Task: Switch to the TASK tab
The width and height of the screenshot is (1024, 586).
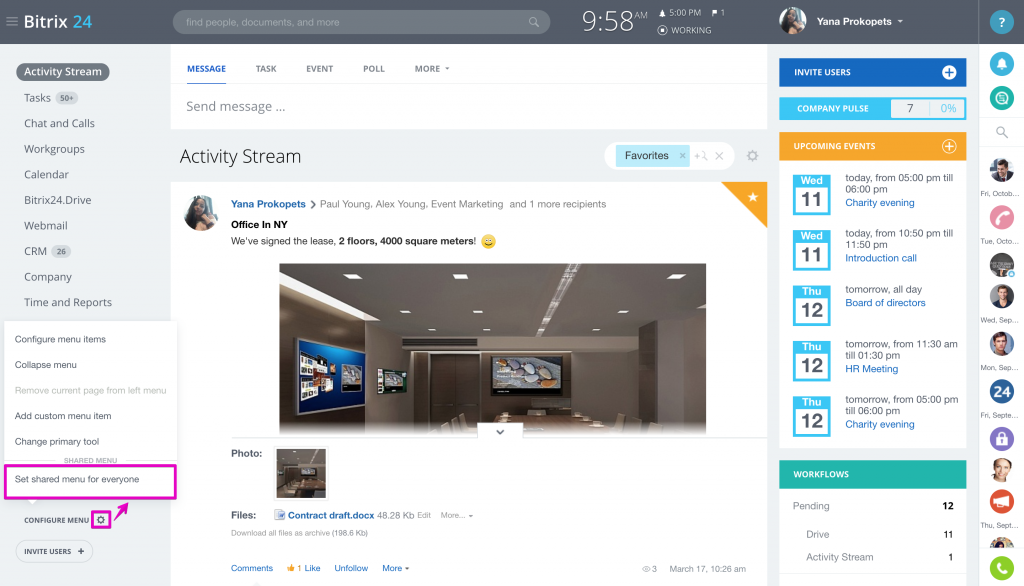Action: (x=266, y=69)
